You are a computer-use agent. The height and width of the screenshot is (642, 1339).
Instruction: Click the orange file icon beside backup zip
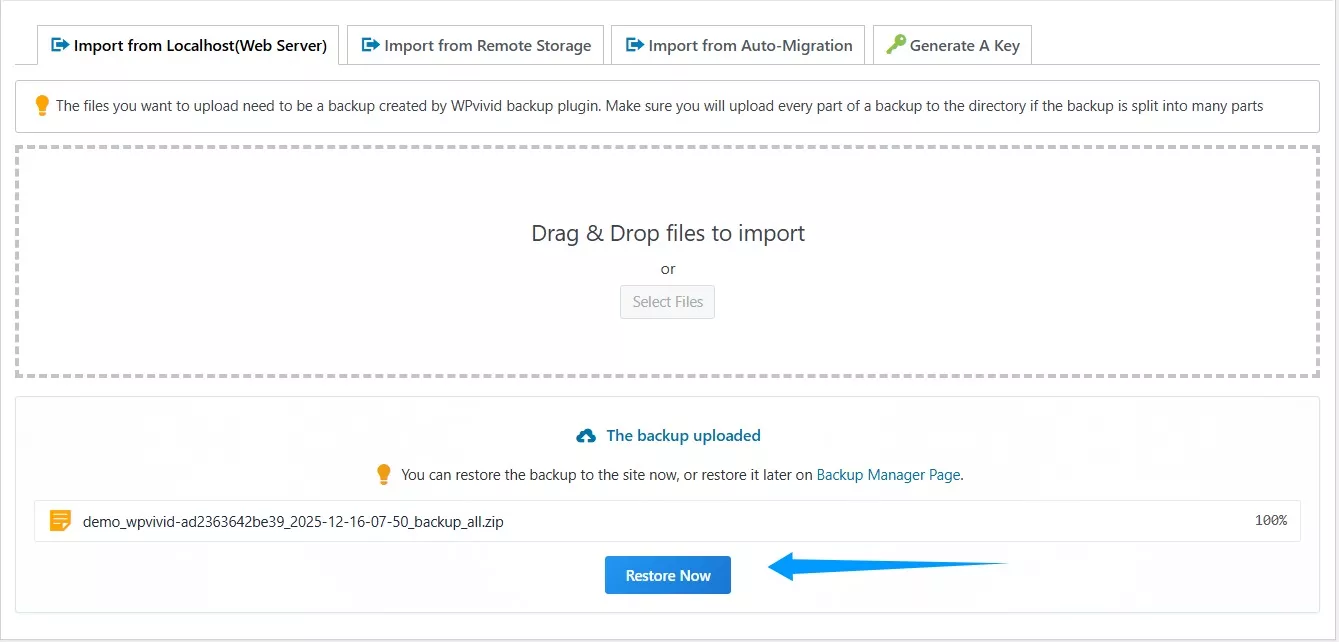click(61, 521)
